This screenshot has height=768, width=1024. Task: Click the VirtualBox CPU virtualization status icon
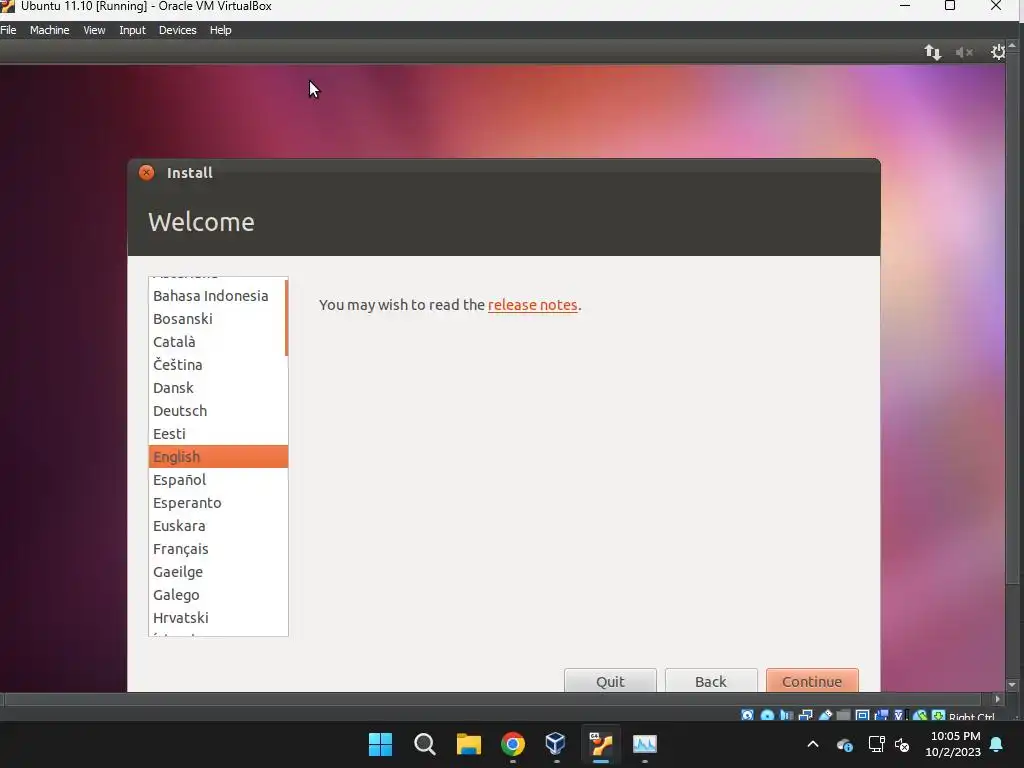coord(900,715)
